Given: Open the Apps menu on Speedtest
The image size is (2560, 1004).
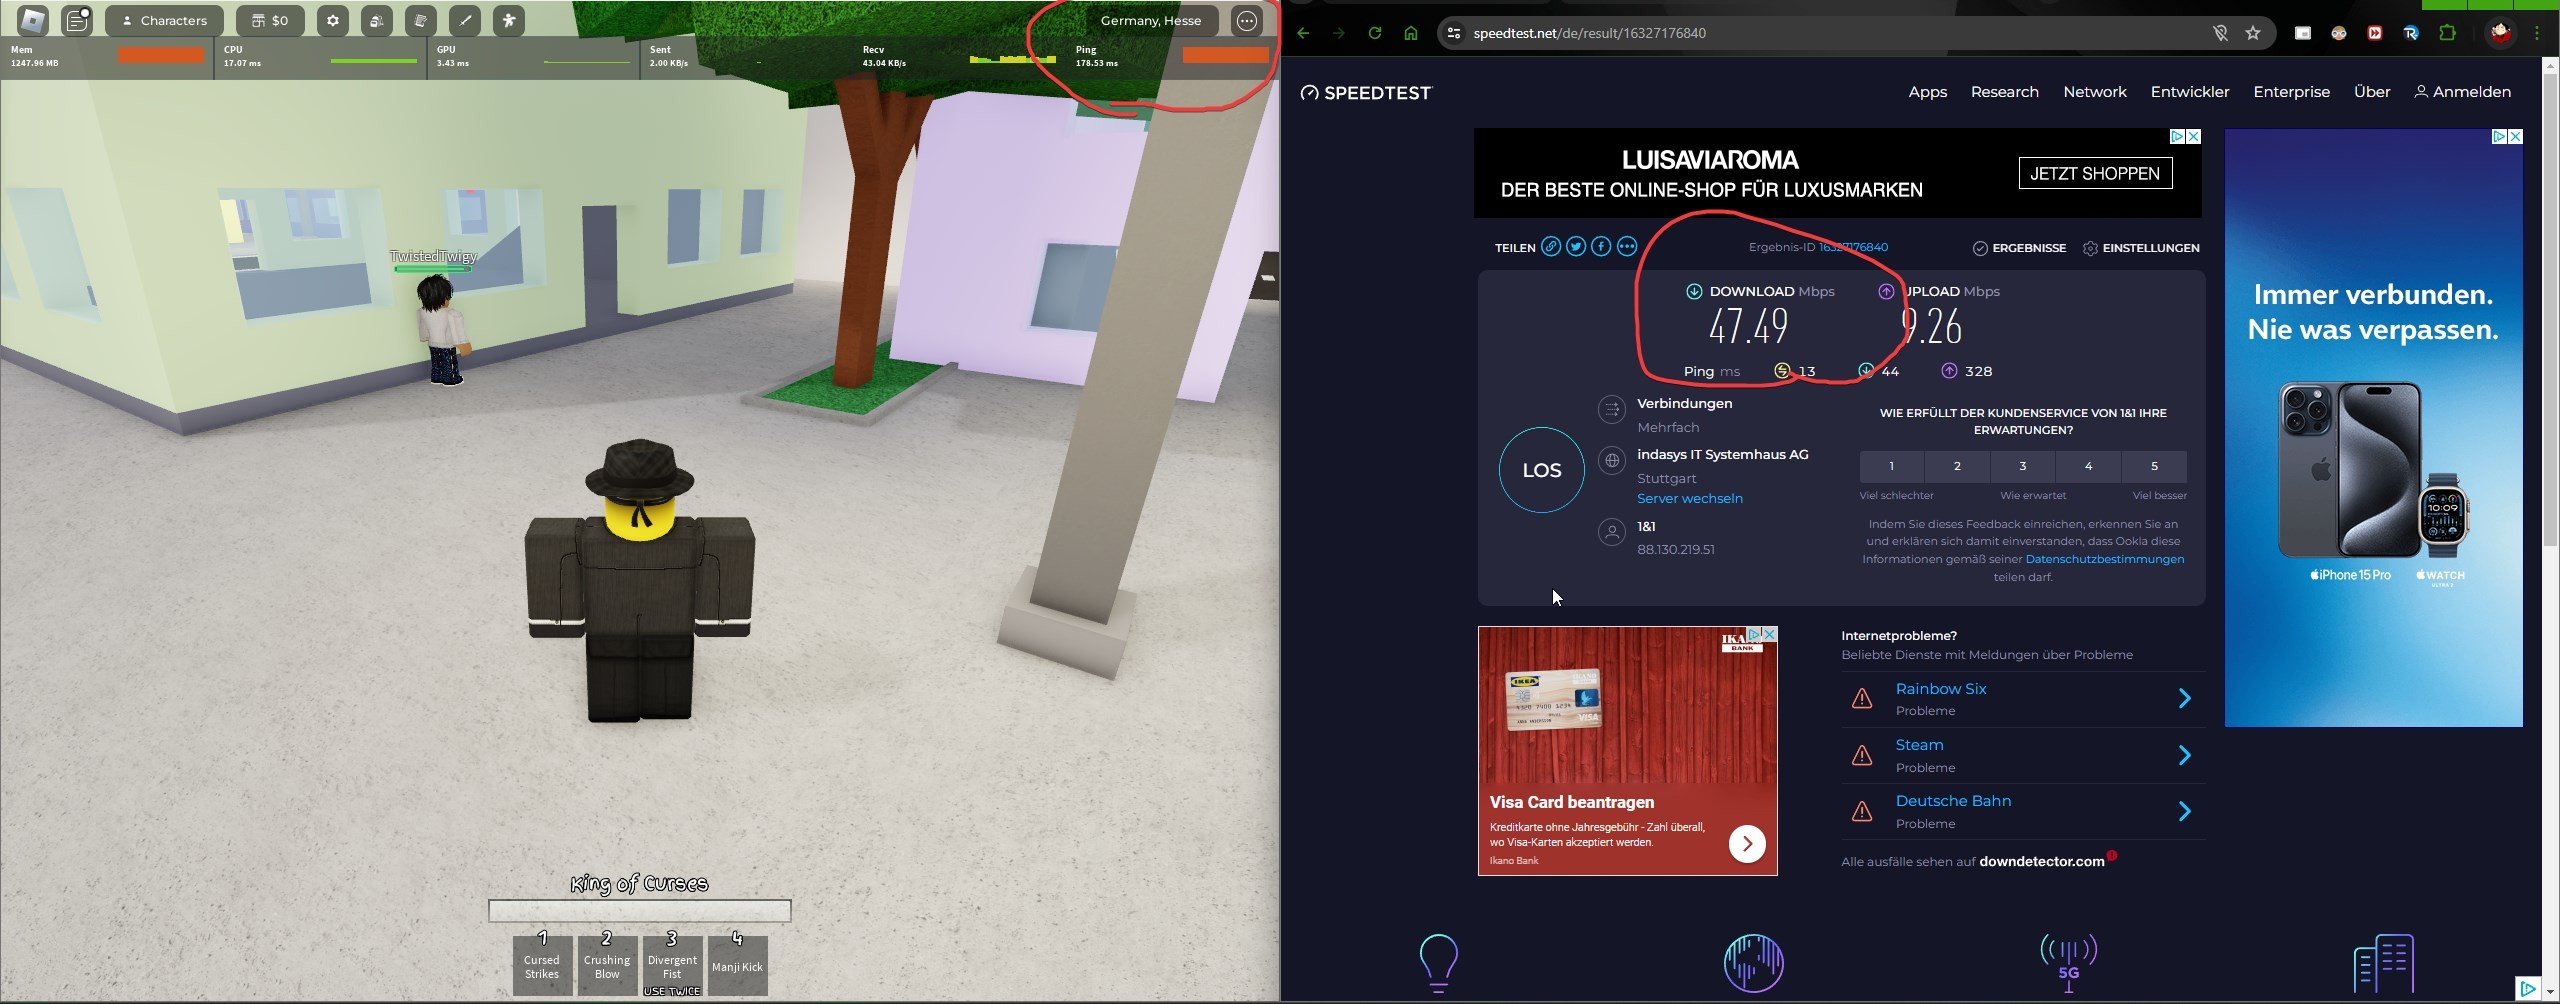Looking at the screenshot, I should click(1927, 92).
